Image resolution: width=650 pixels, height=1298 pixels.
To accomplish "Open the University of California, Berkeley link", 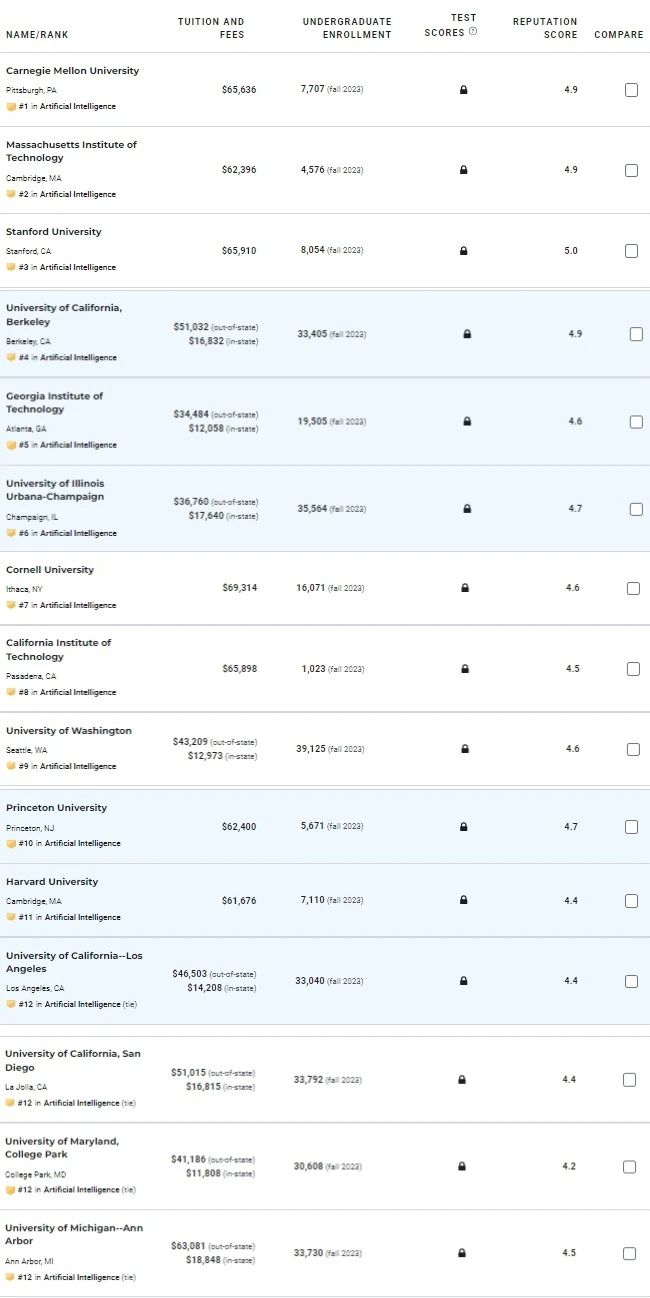I will [64, 315].
